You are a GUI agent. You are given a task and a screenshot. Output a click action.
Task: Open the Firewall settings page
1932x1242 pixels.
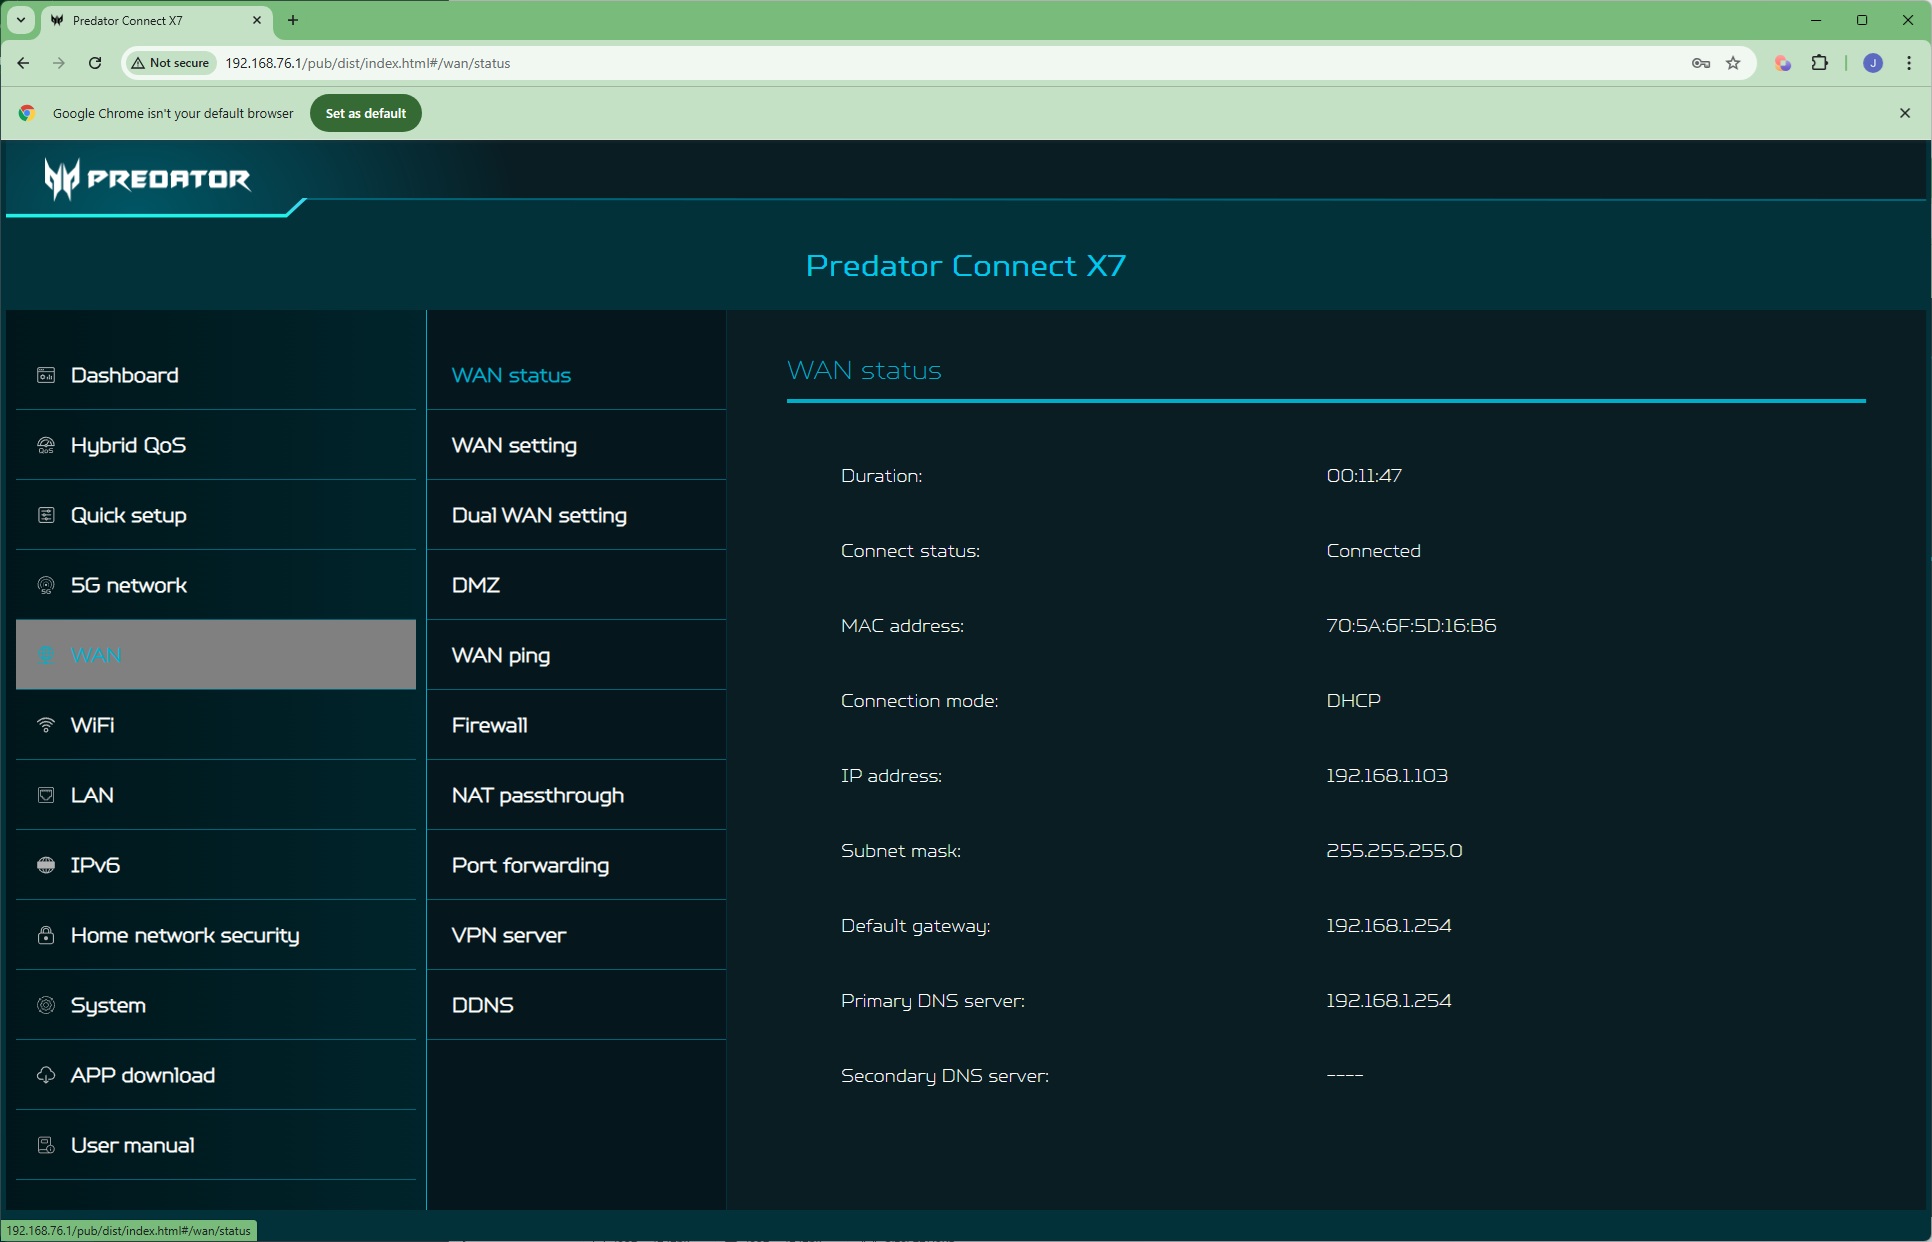pos(489,725)
